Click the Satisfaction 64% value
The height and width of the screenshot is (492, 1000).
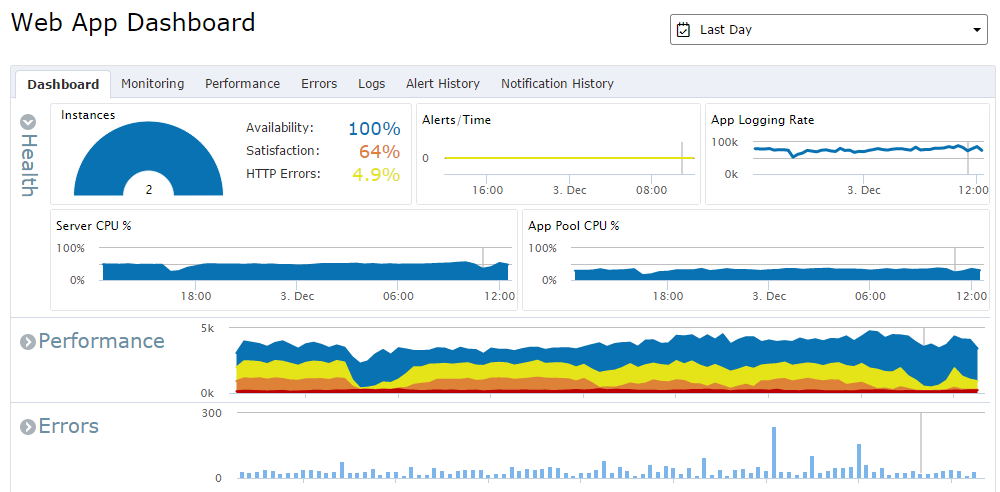click(x=379, y=152)
